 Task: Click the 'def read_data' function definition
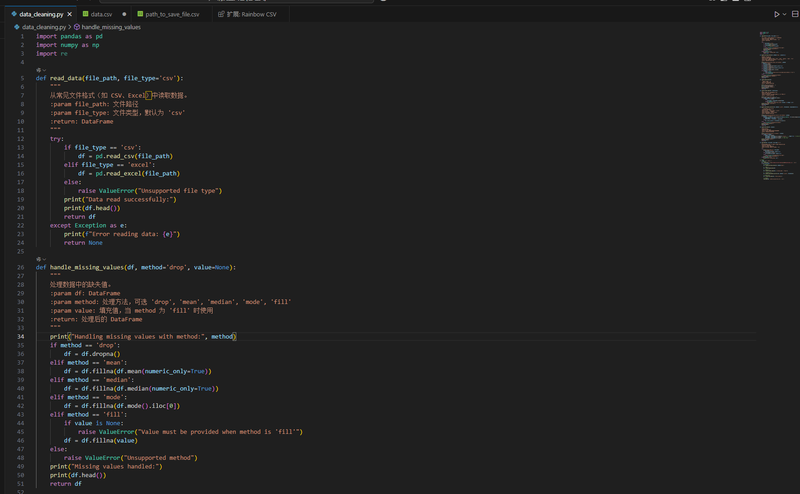coord(109,78)
